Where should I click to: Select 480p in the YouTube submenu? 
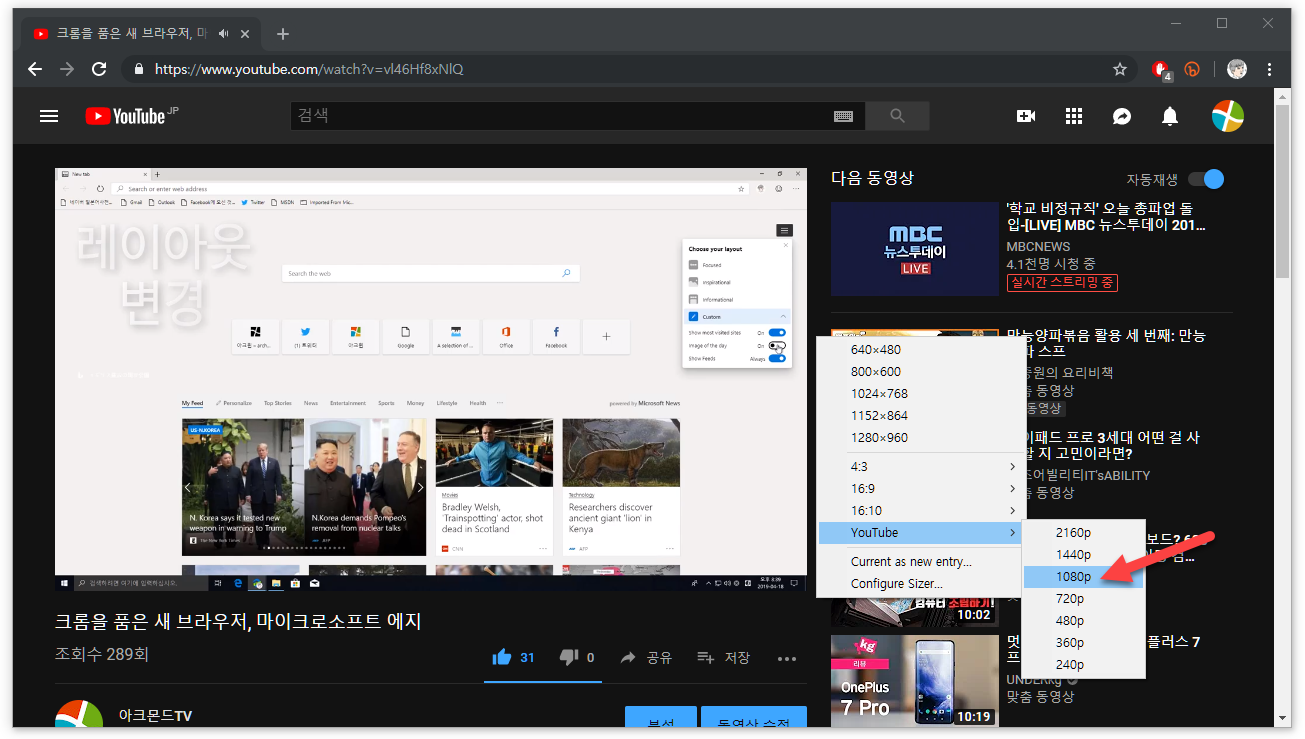pyautogui.click(x=1083, y=621)
